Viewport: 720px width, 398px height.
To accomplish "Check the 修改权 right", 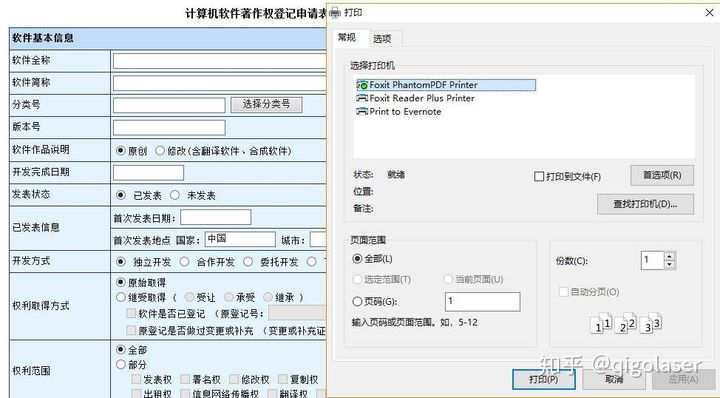I will [x=234, y=379].
